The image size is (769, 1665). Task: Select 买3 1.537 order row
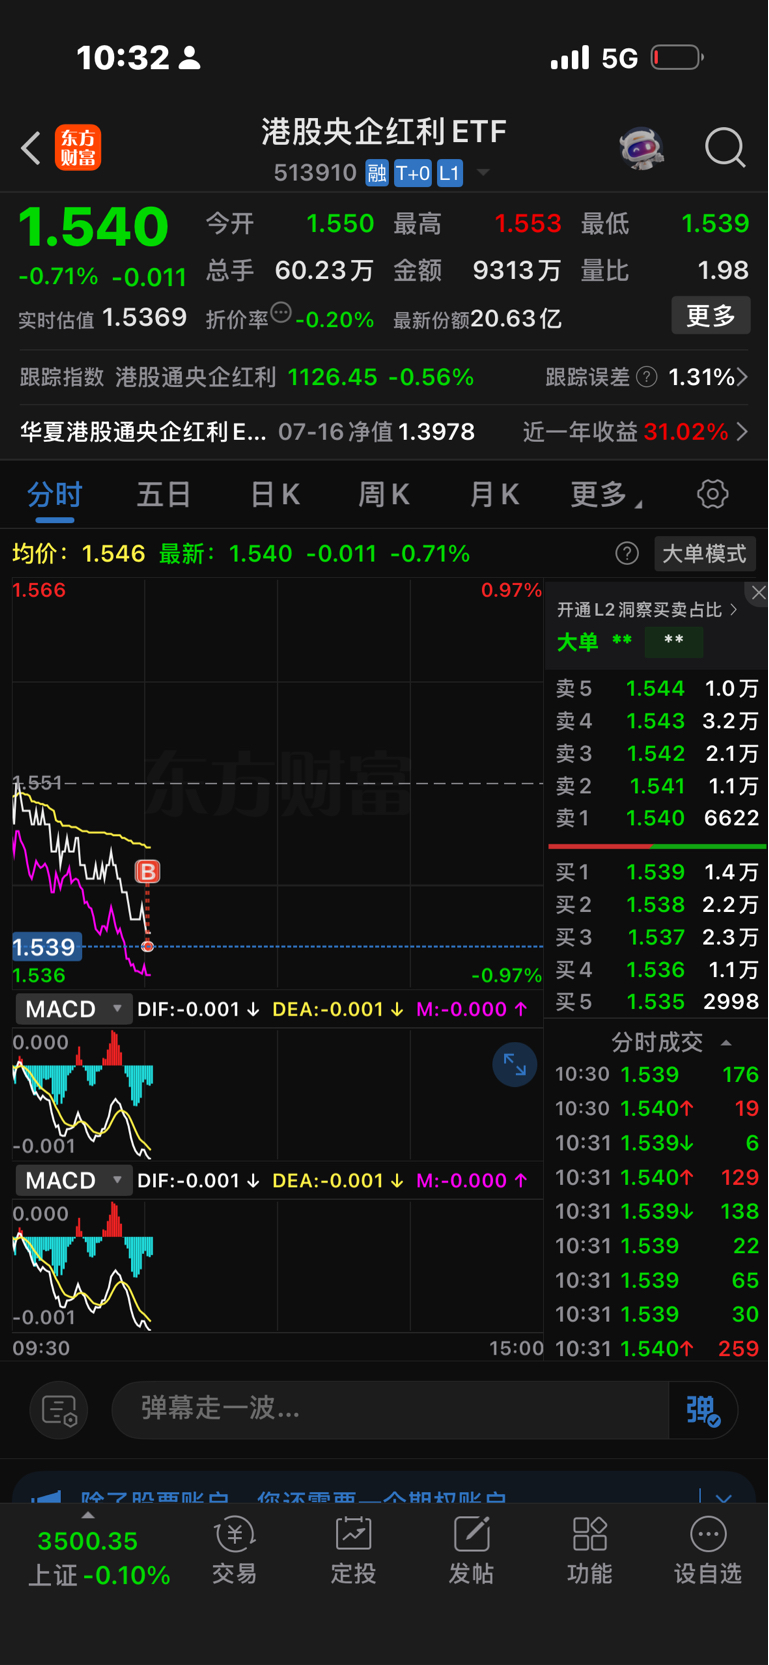[x=657, y=937]
